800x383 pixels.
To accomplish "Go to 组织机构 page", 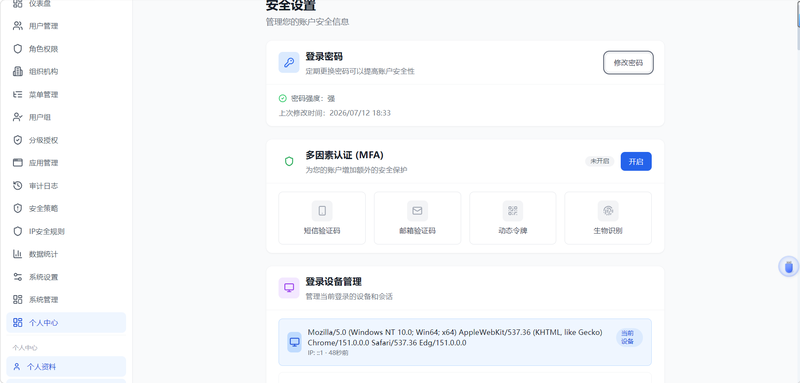I will pos(66,71).
